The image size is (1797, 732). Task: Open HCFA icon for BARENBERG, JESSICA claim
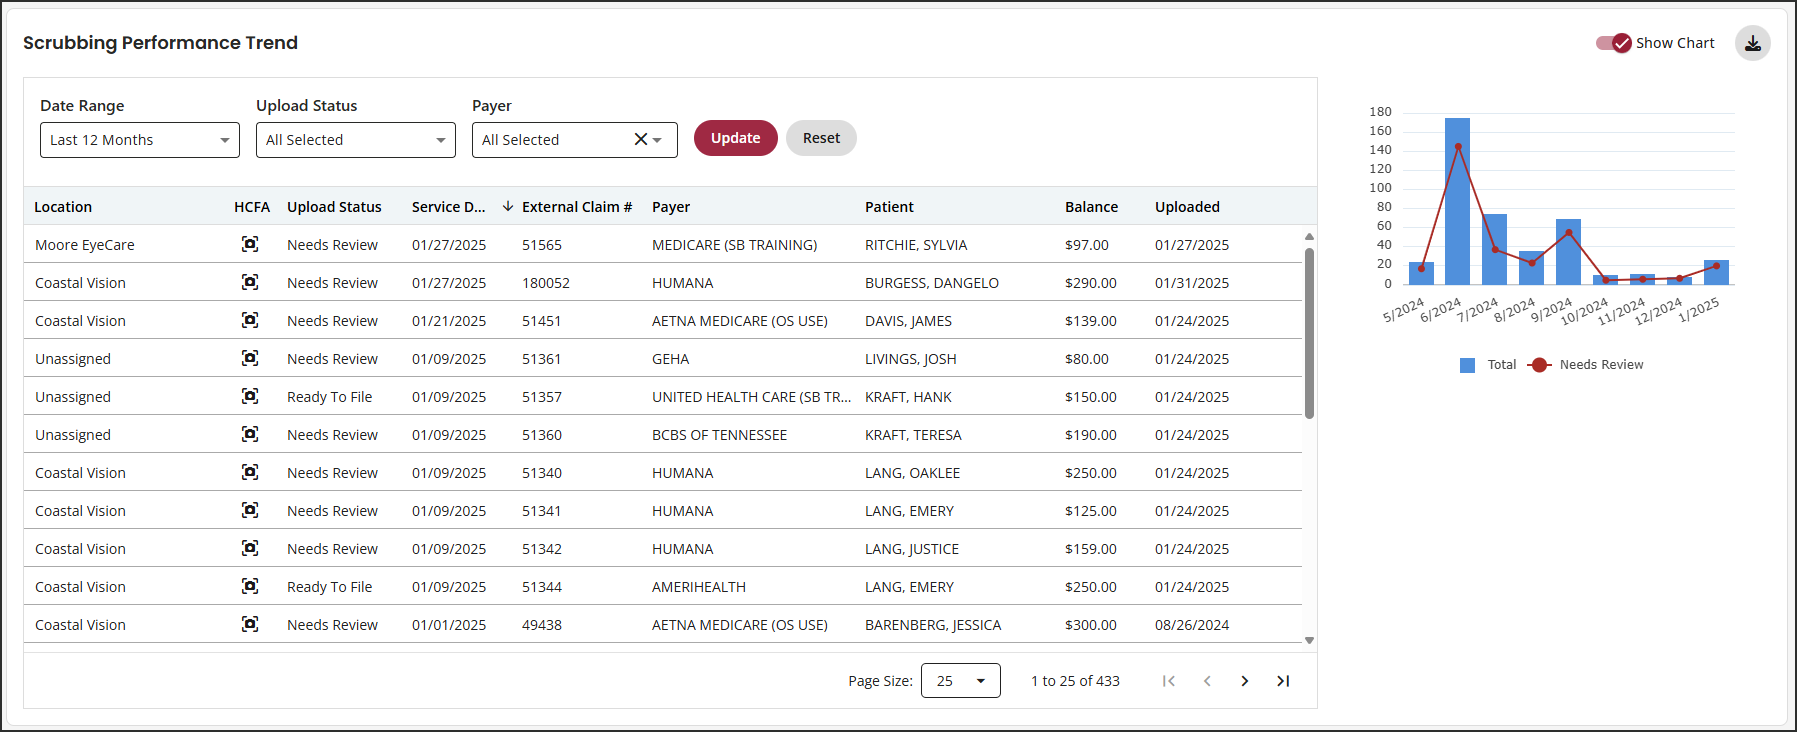250,624
